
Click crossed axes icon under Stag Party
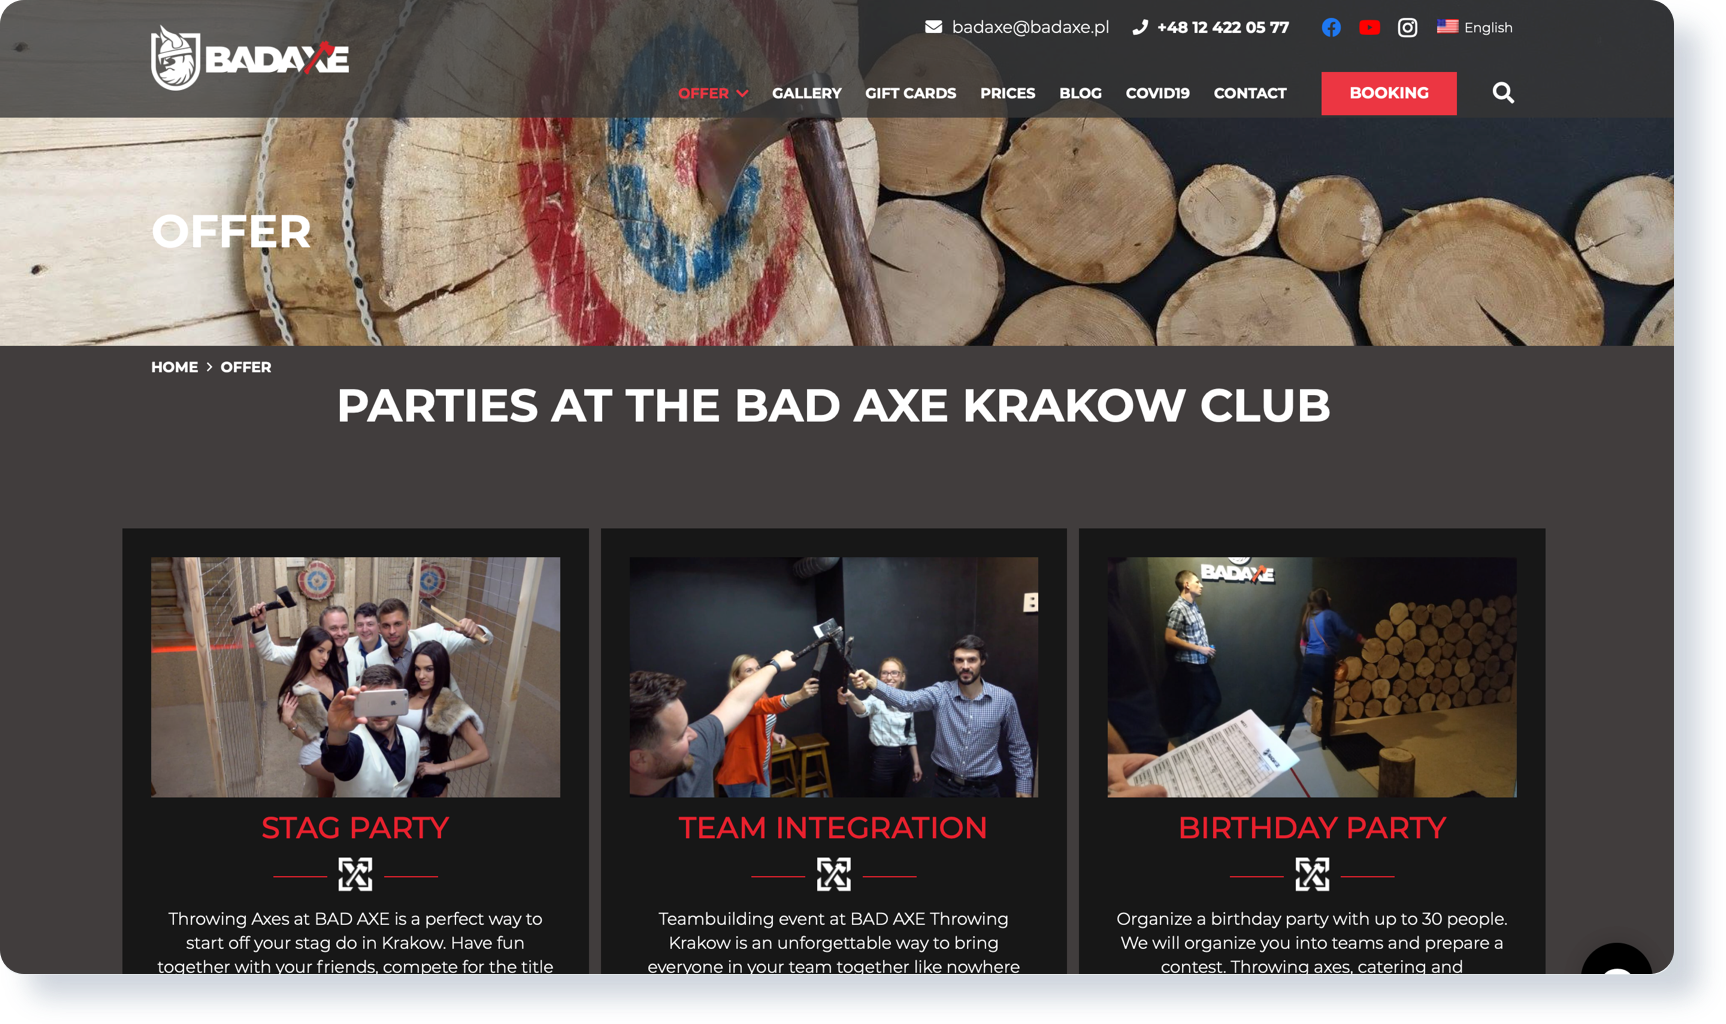[x=355, y=875]
